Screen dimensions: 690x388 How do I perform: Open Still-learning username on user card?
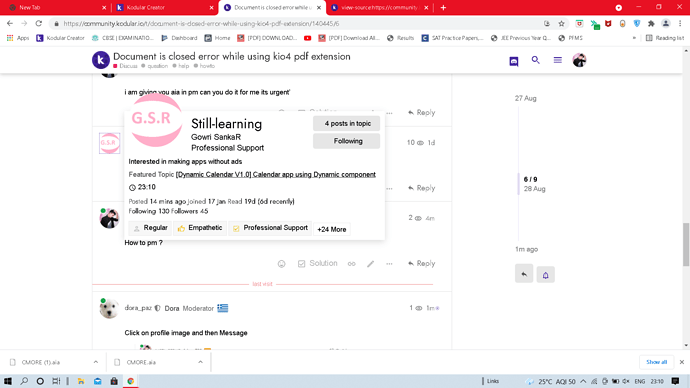point(226,124)
